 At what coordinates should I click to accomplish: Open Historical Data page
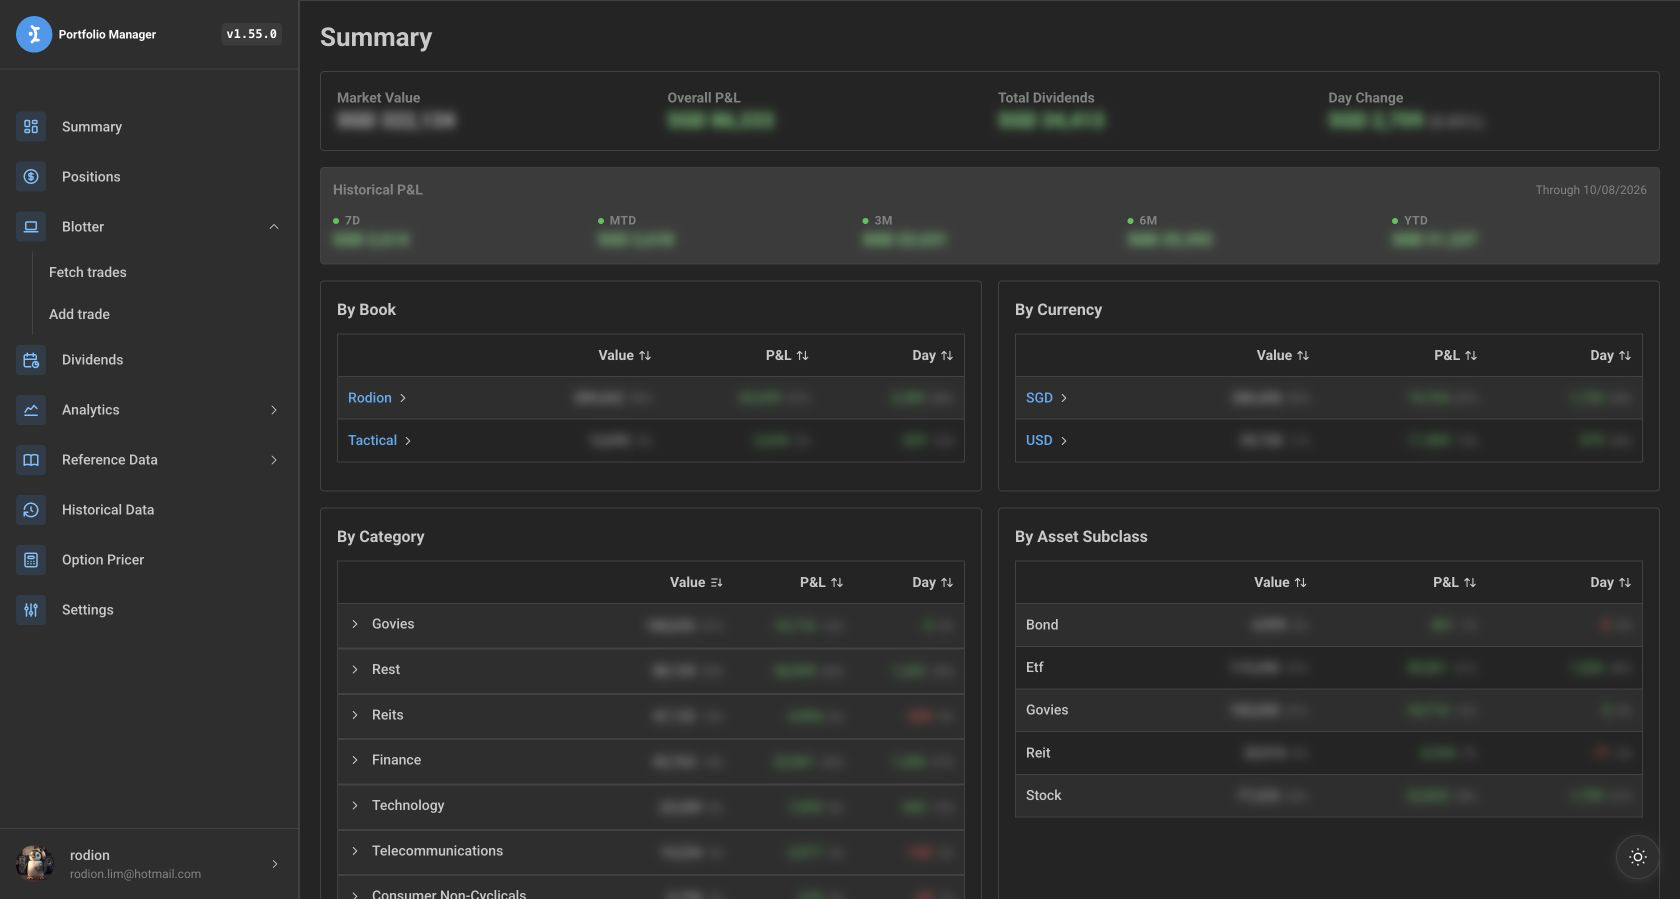(108, 510)
